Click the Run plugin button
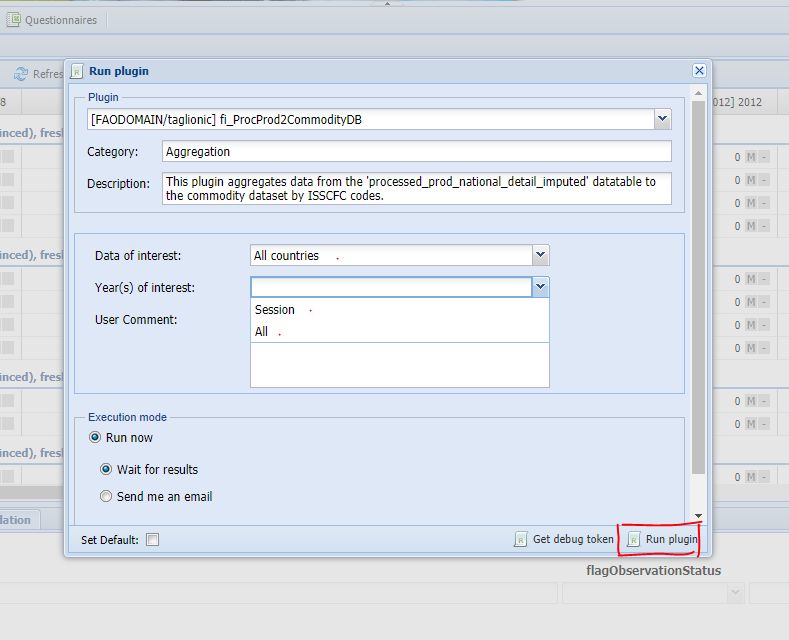 [661, 539]
